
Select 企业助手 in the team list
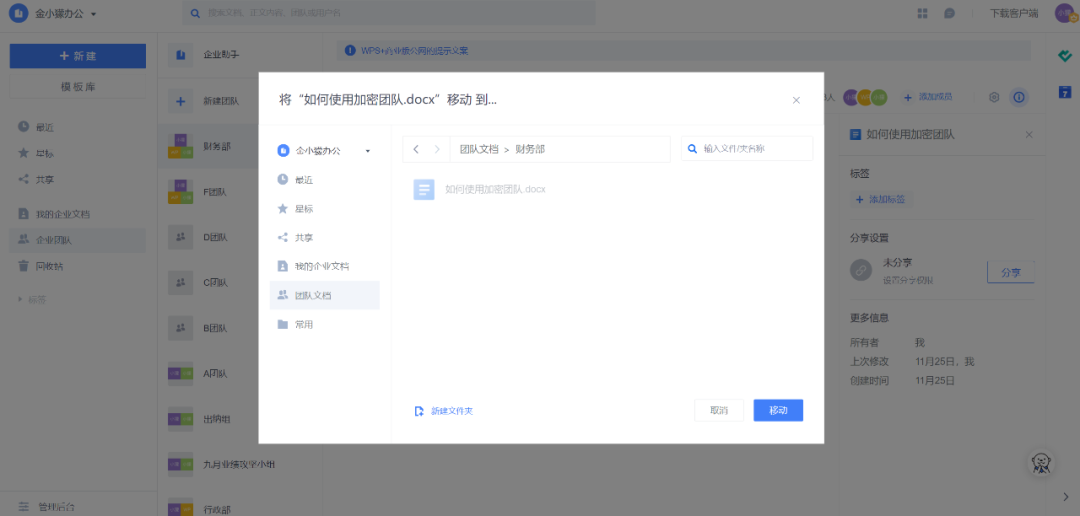click(x=220, y=54)
